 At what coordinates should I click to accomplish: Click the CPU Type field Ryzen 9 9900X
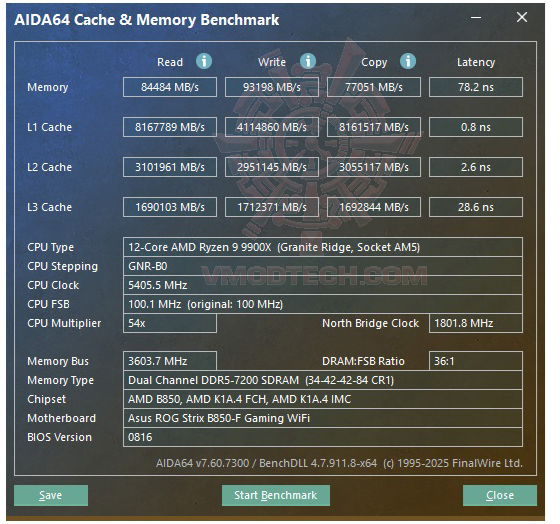coord(323,247)
